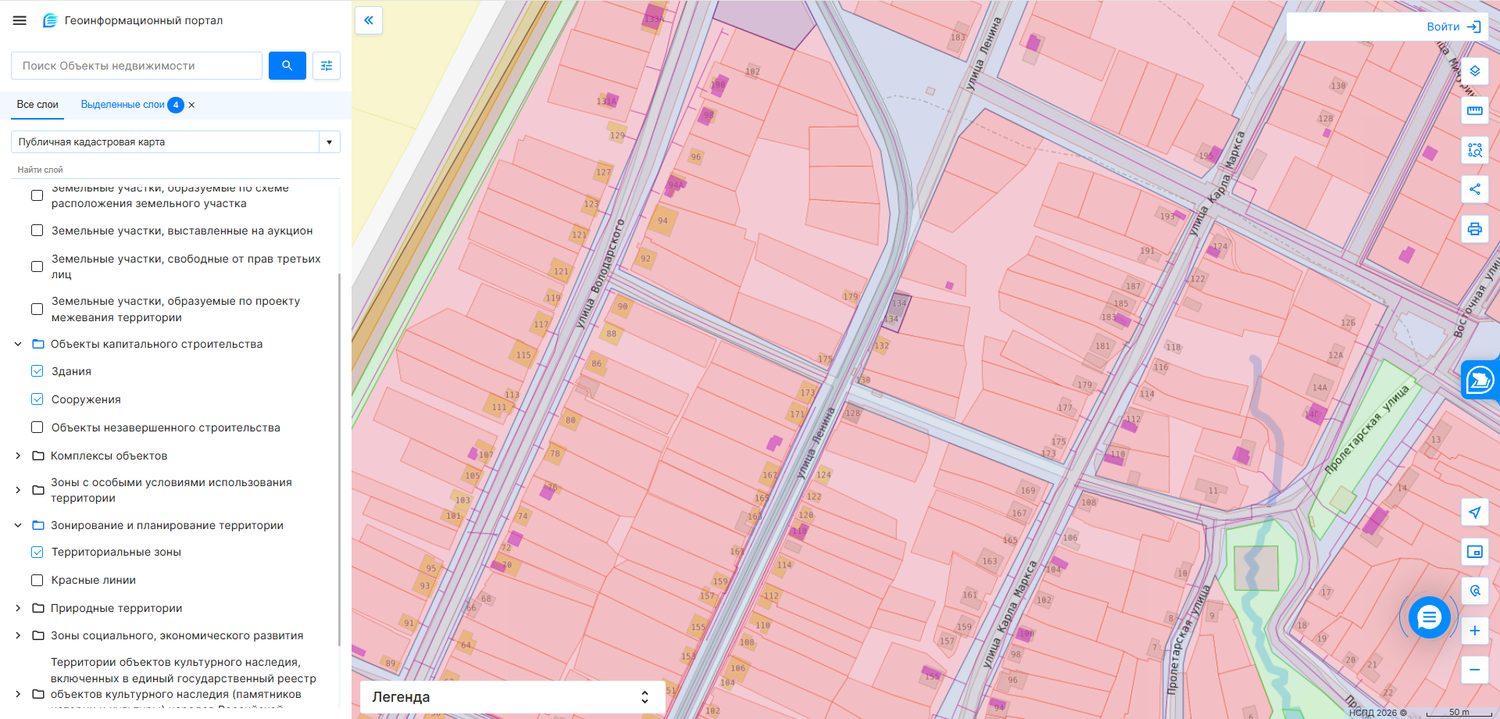
Task: Click the Геоинформационный портал logo
Action: (x=132, y=20)
